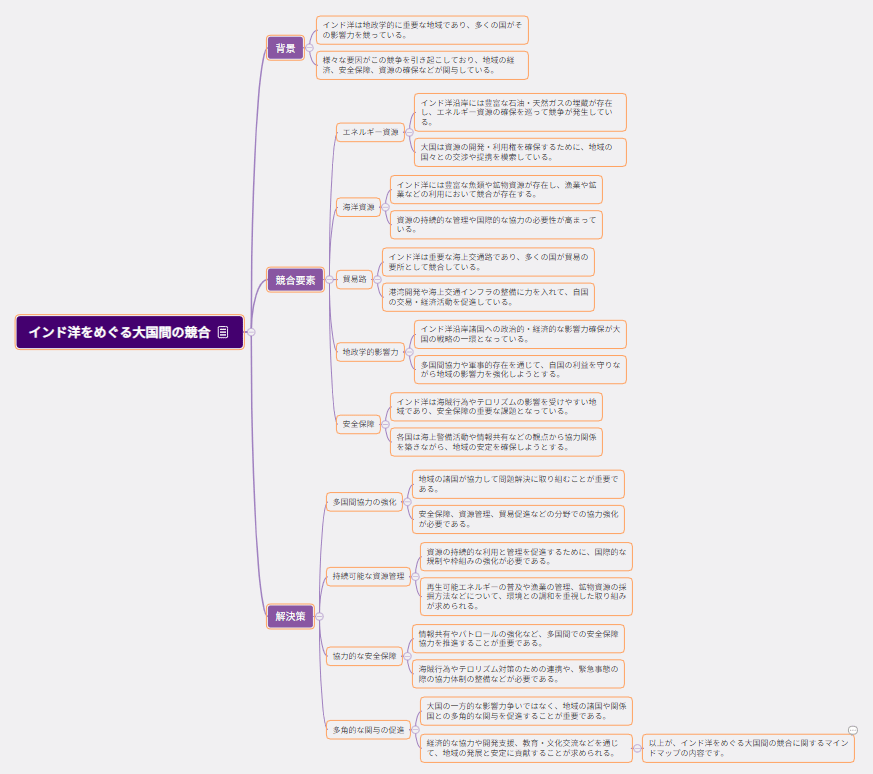Select the 競合要素 main topic

pos(295,281)
